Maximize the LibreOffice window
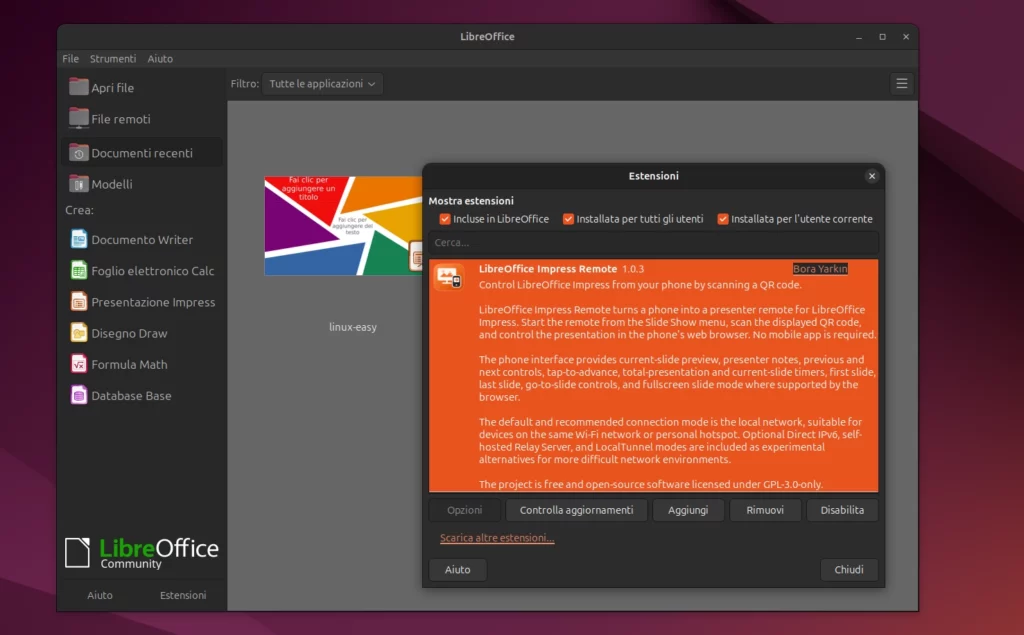Screen dimensions: 1024x635 [x=882, y=37]
